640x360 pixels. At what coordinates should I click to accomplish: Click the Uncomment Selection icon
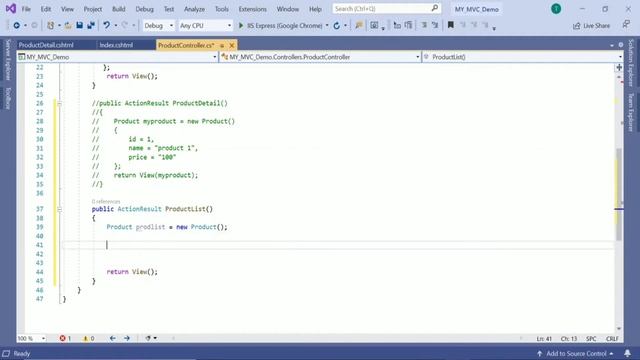pos(435,25)
